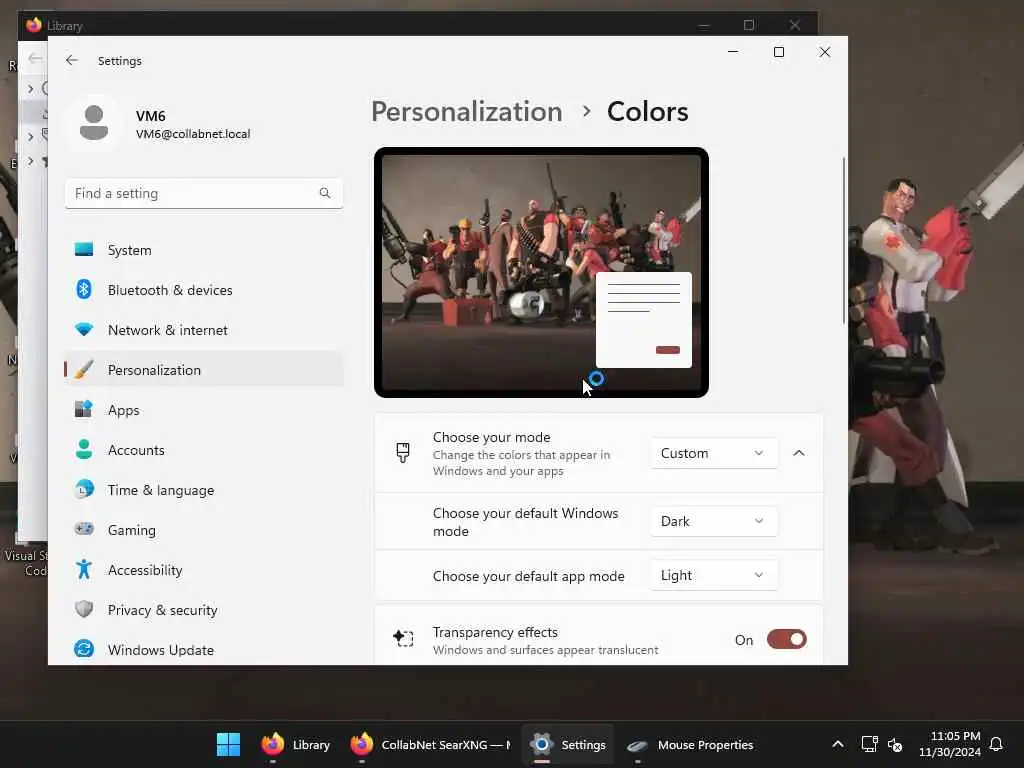Click the Library window title bar text
Screen dimensions: 1024x768
coord(65,26)
